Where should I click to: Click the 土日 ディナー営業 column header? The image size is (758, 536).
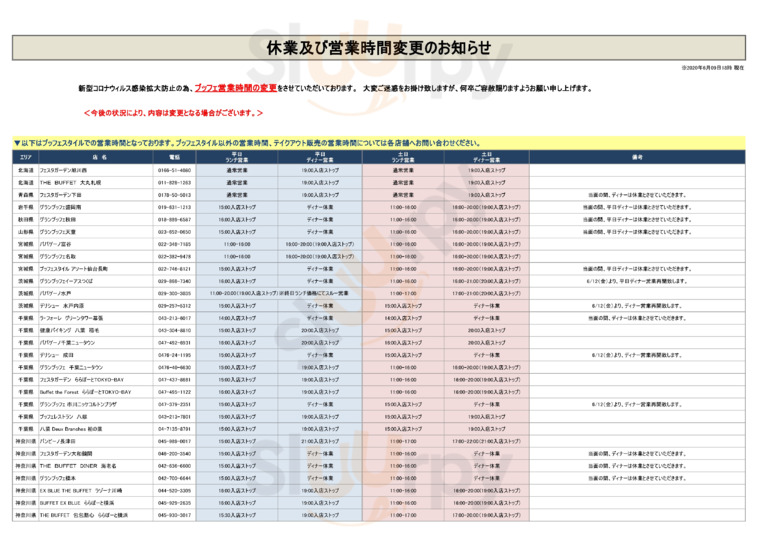pos(487,157)
